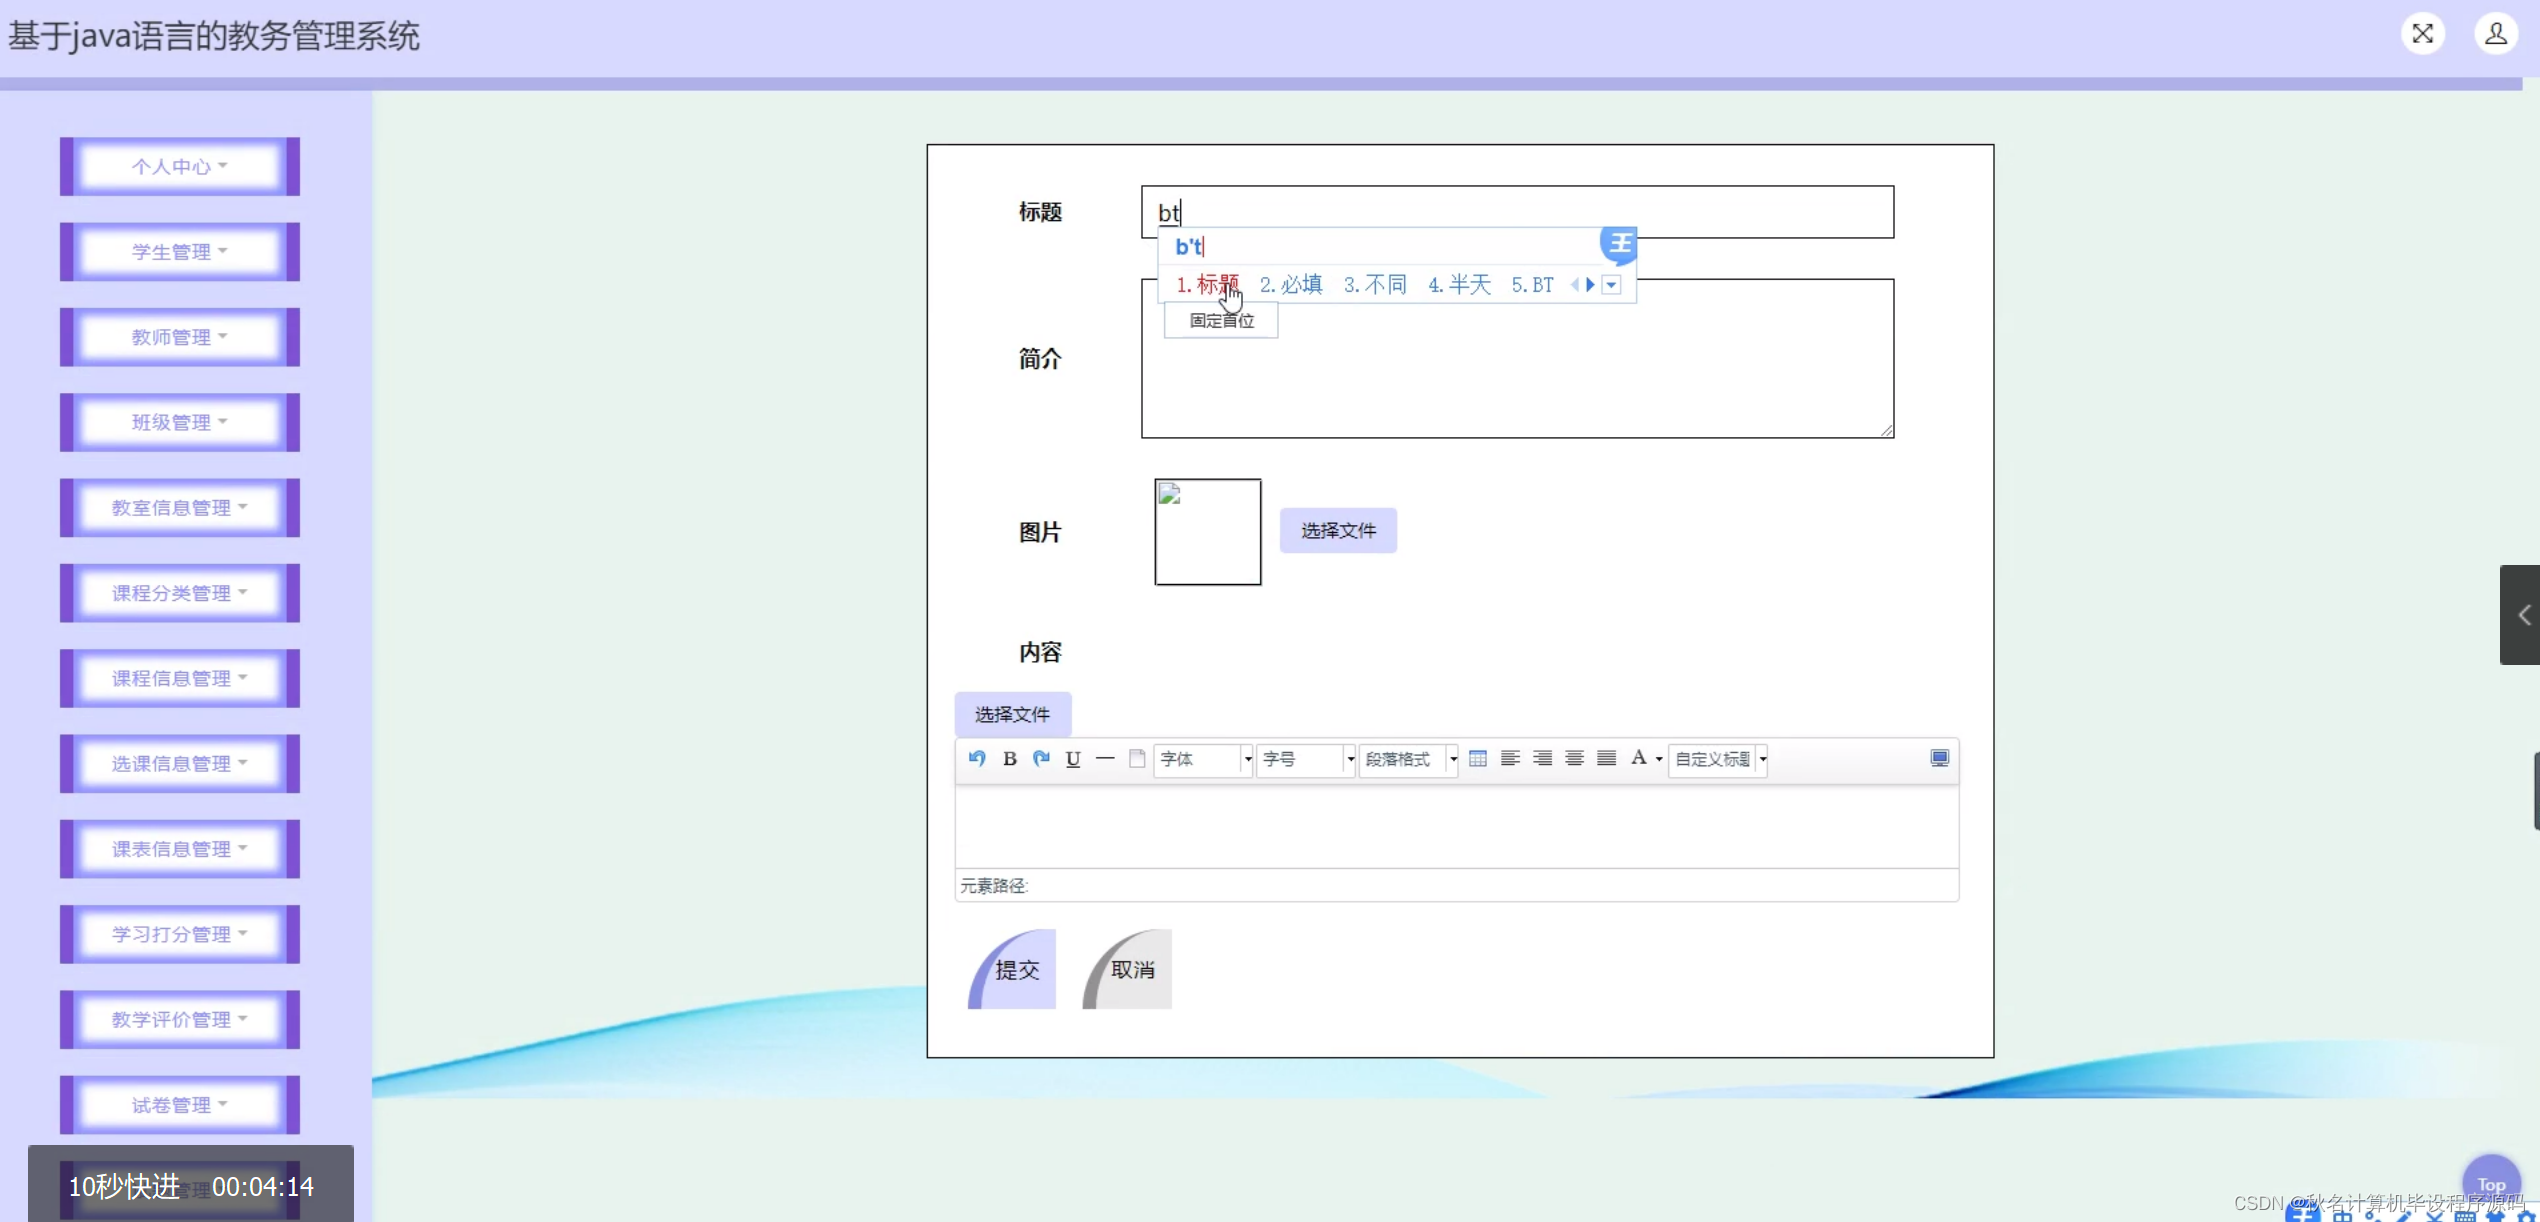Image resolution: width=2540 pixels, height=1222 pixels.
Task: Apply bold formatting with the B icon
Action: click(x=1010, y=758)
